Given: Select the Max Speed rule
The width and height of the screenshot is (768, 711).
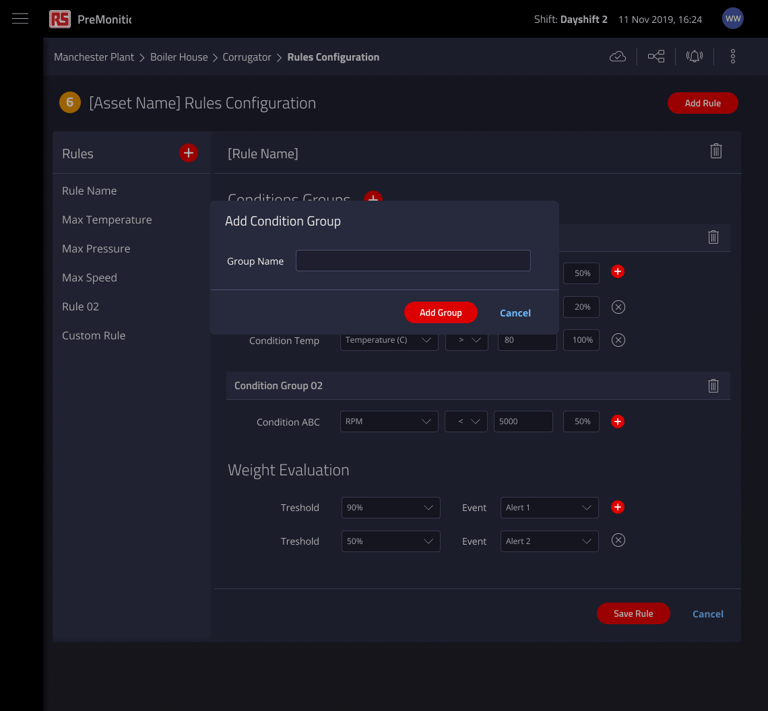Looking at the screenshot, I should [90, 278].
